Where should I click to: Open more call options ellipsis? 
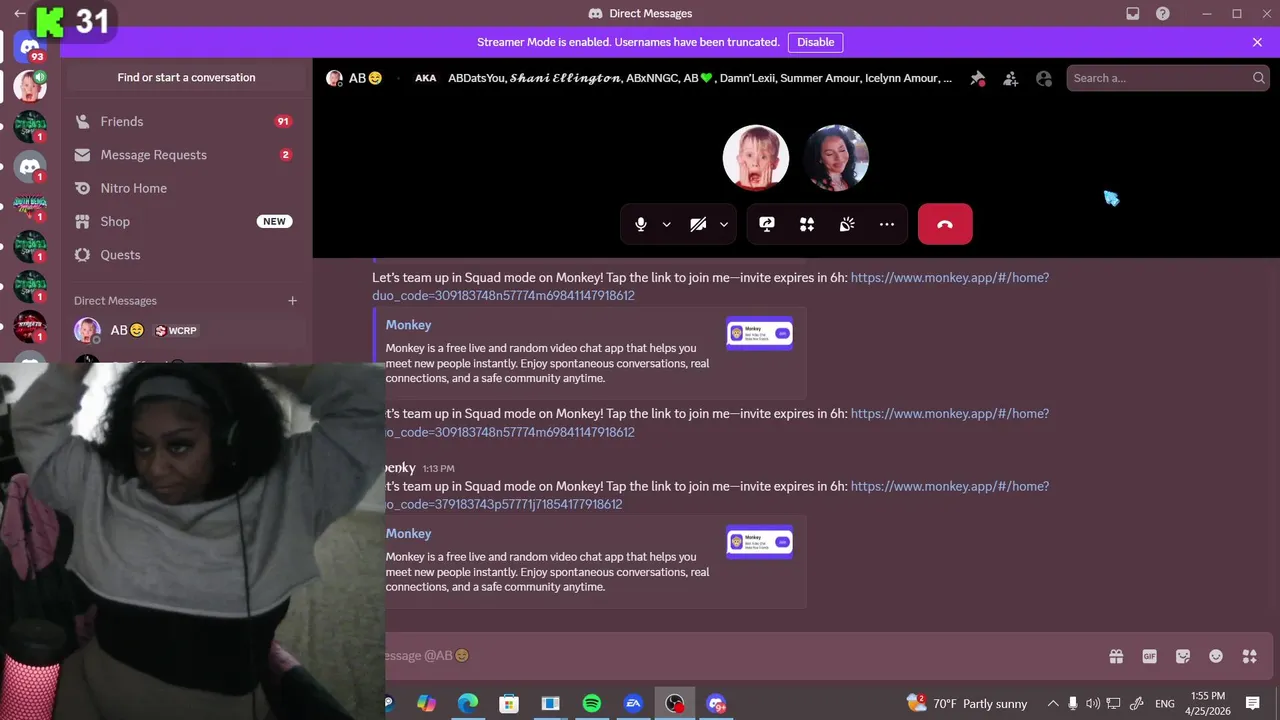coord(887,224)
